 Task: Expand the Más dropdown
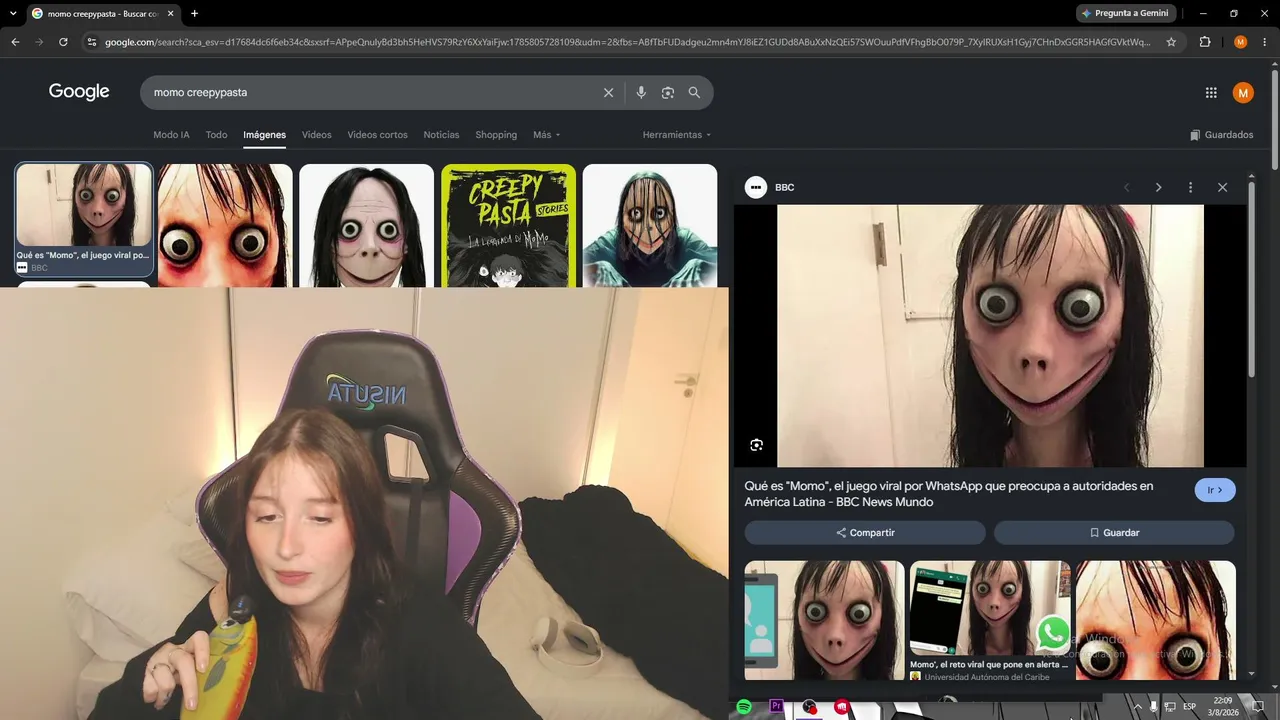[547, 135]
